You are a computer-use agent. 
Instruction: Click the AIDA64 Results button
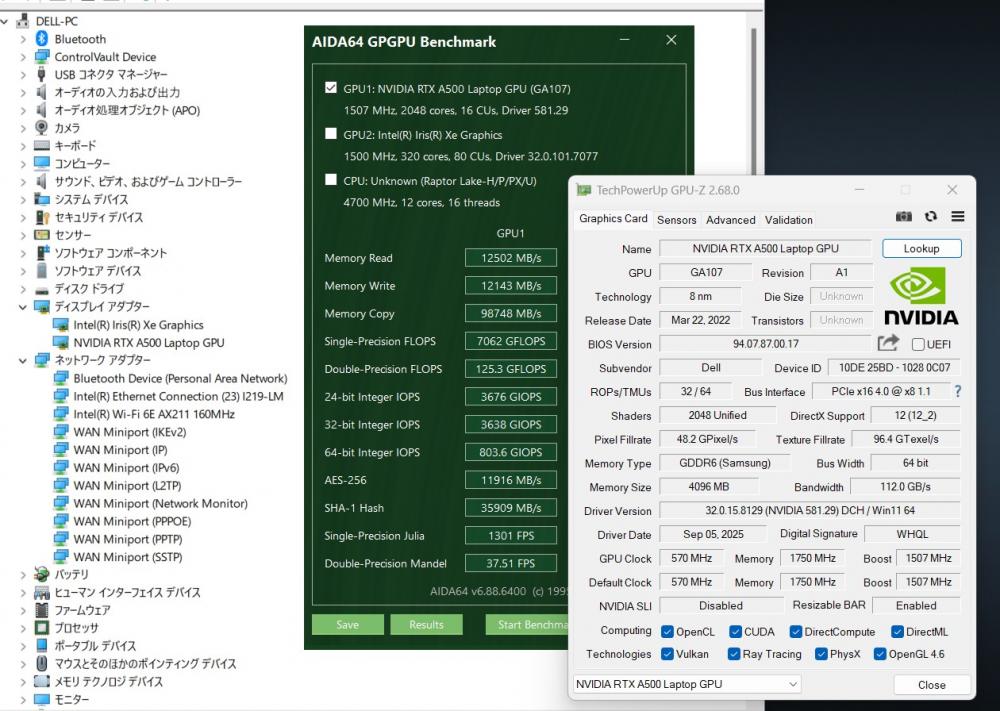click(426, 624)
